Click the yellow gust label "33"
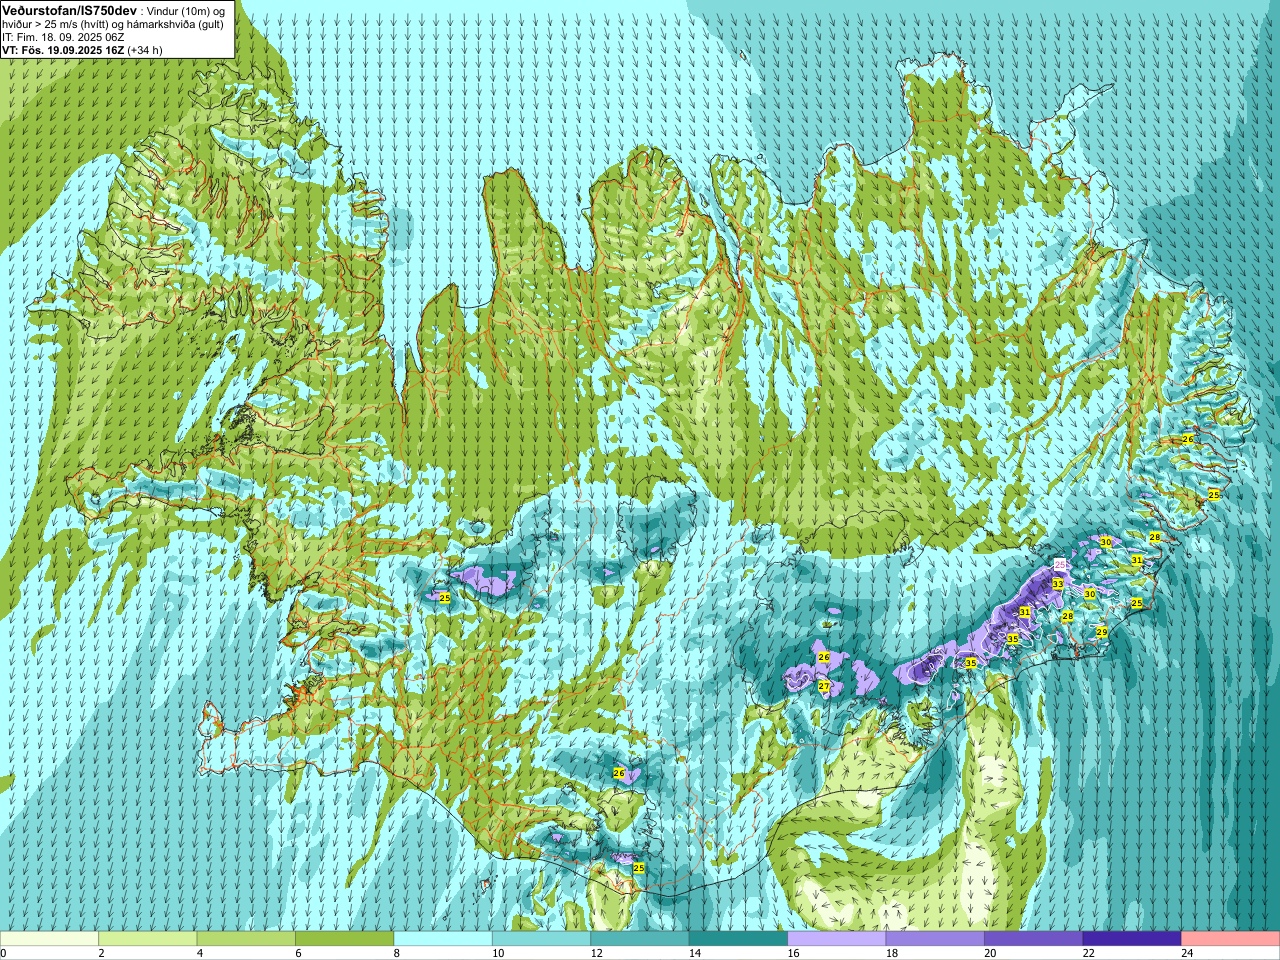The image size is (1280, 960). click(x=1058, y=584)
